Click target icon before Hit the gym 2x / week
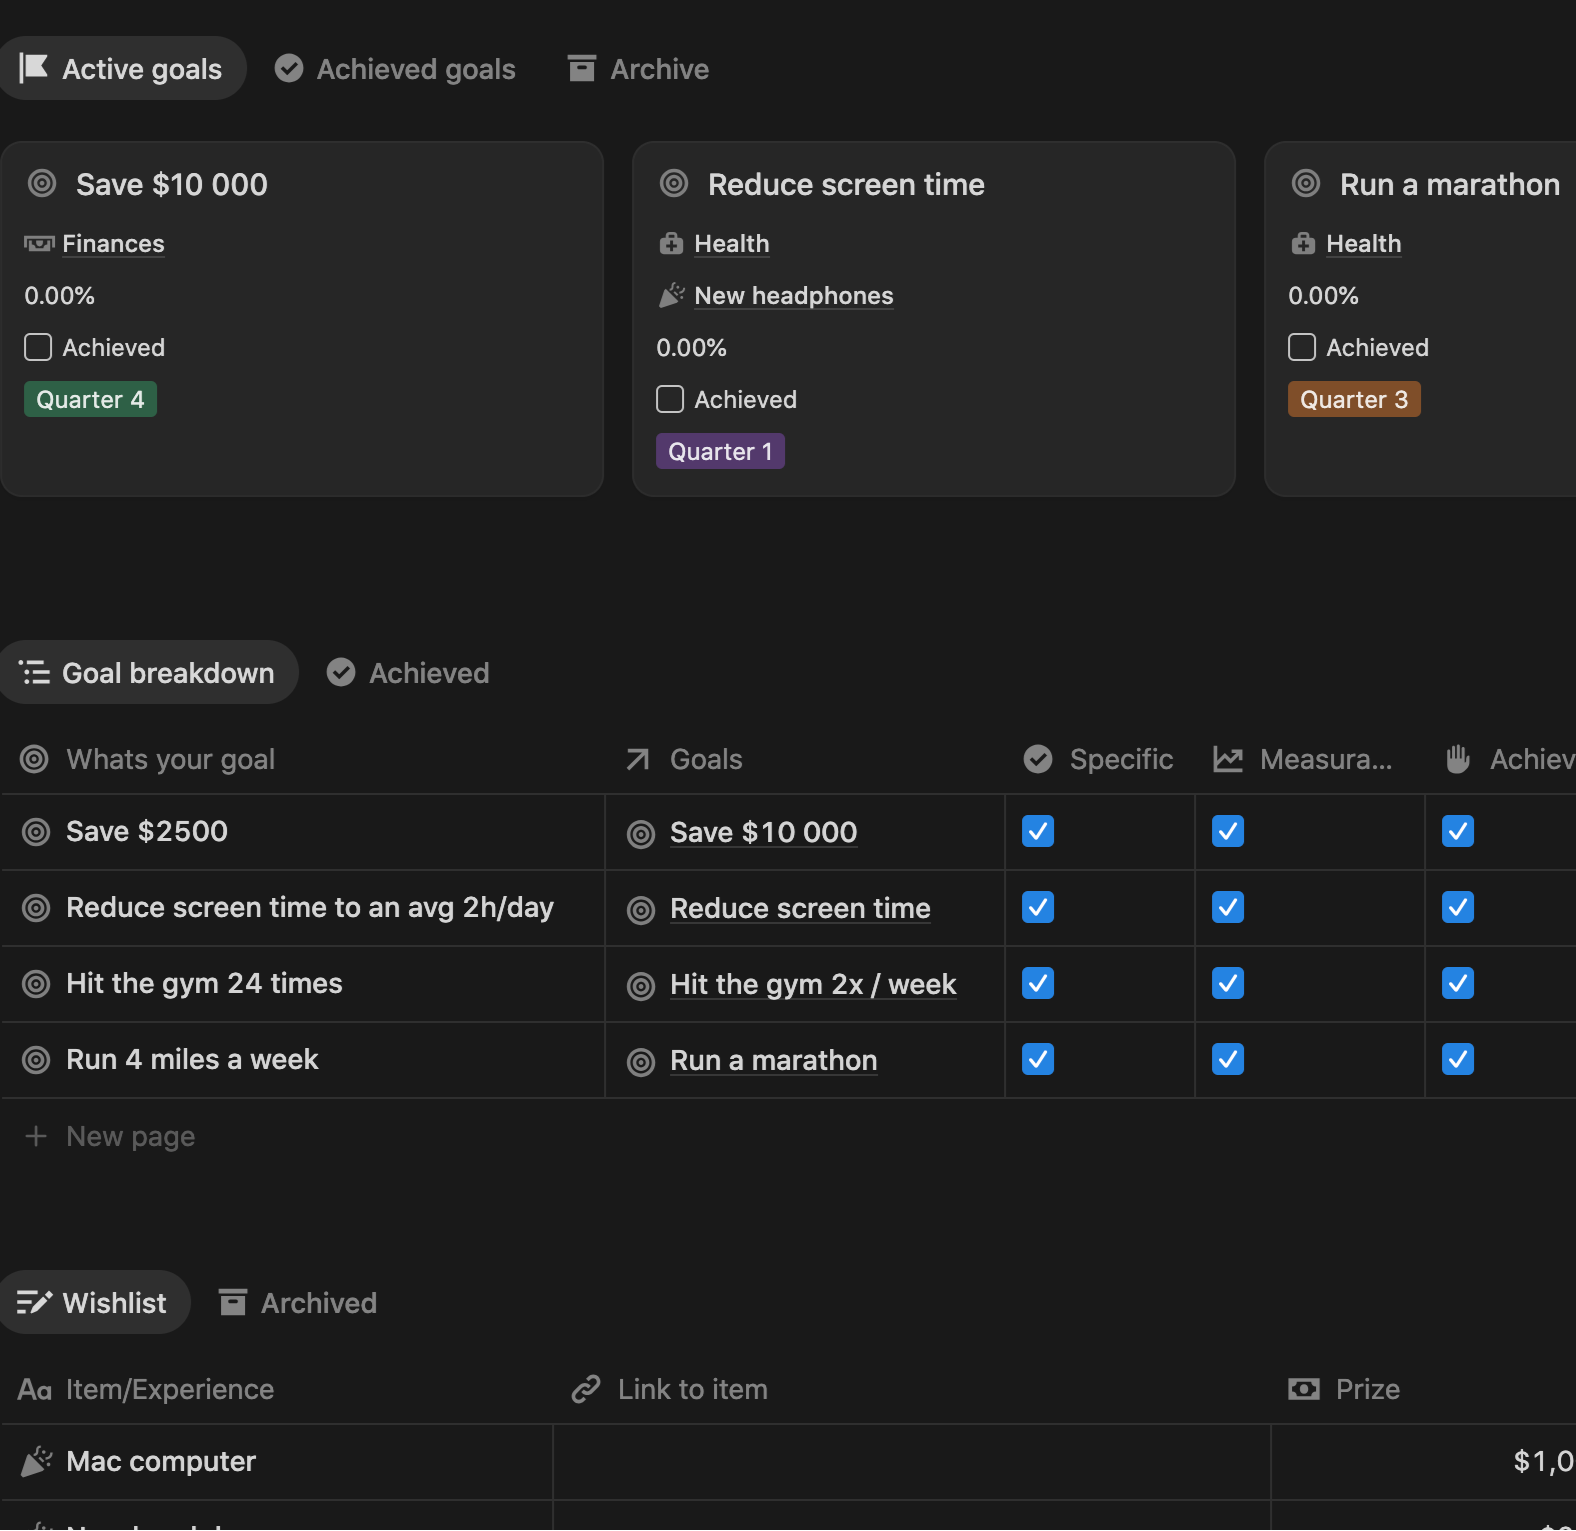This screenshot has width=1576, height=1531. pos(641,986)
